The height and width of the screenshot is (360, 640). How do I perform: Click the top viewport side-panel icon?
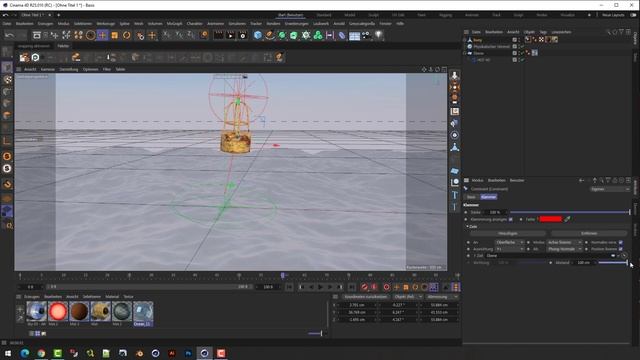pos(455,75)
